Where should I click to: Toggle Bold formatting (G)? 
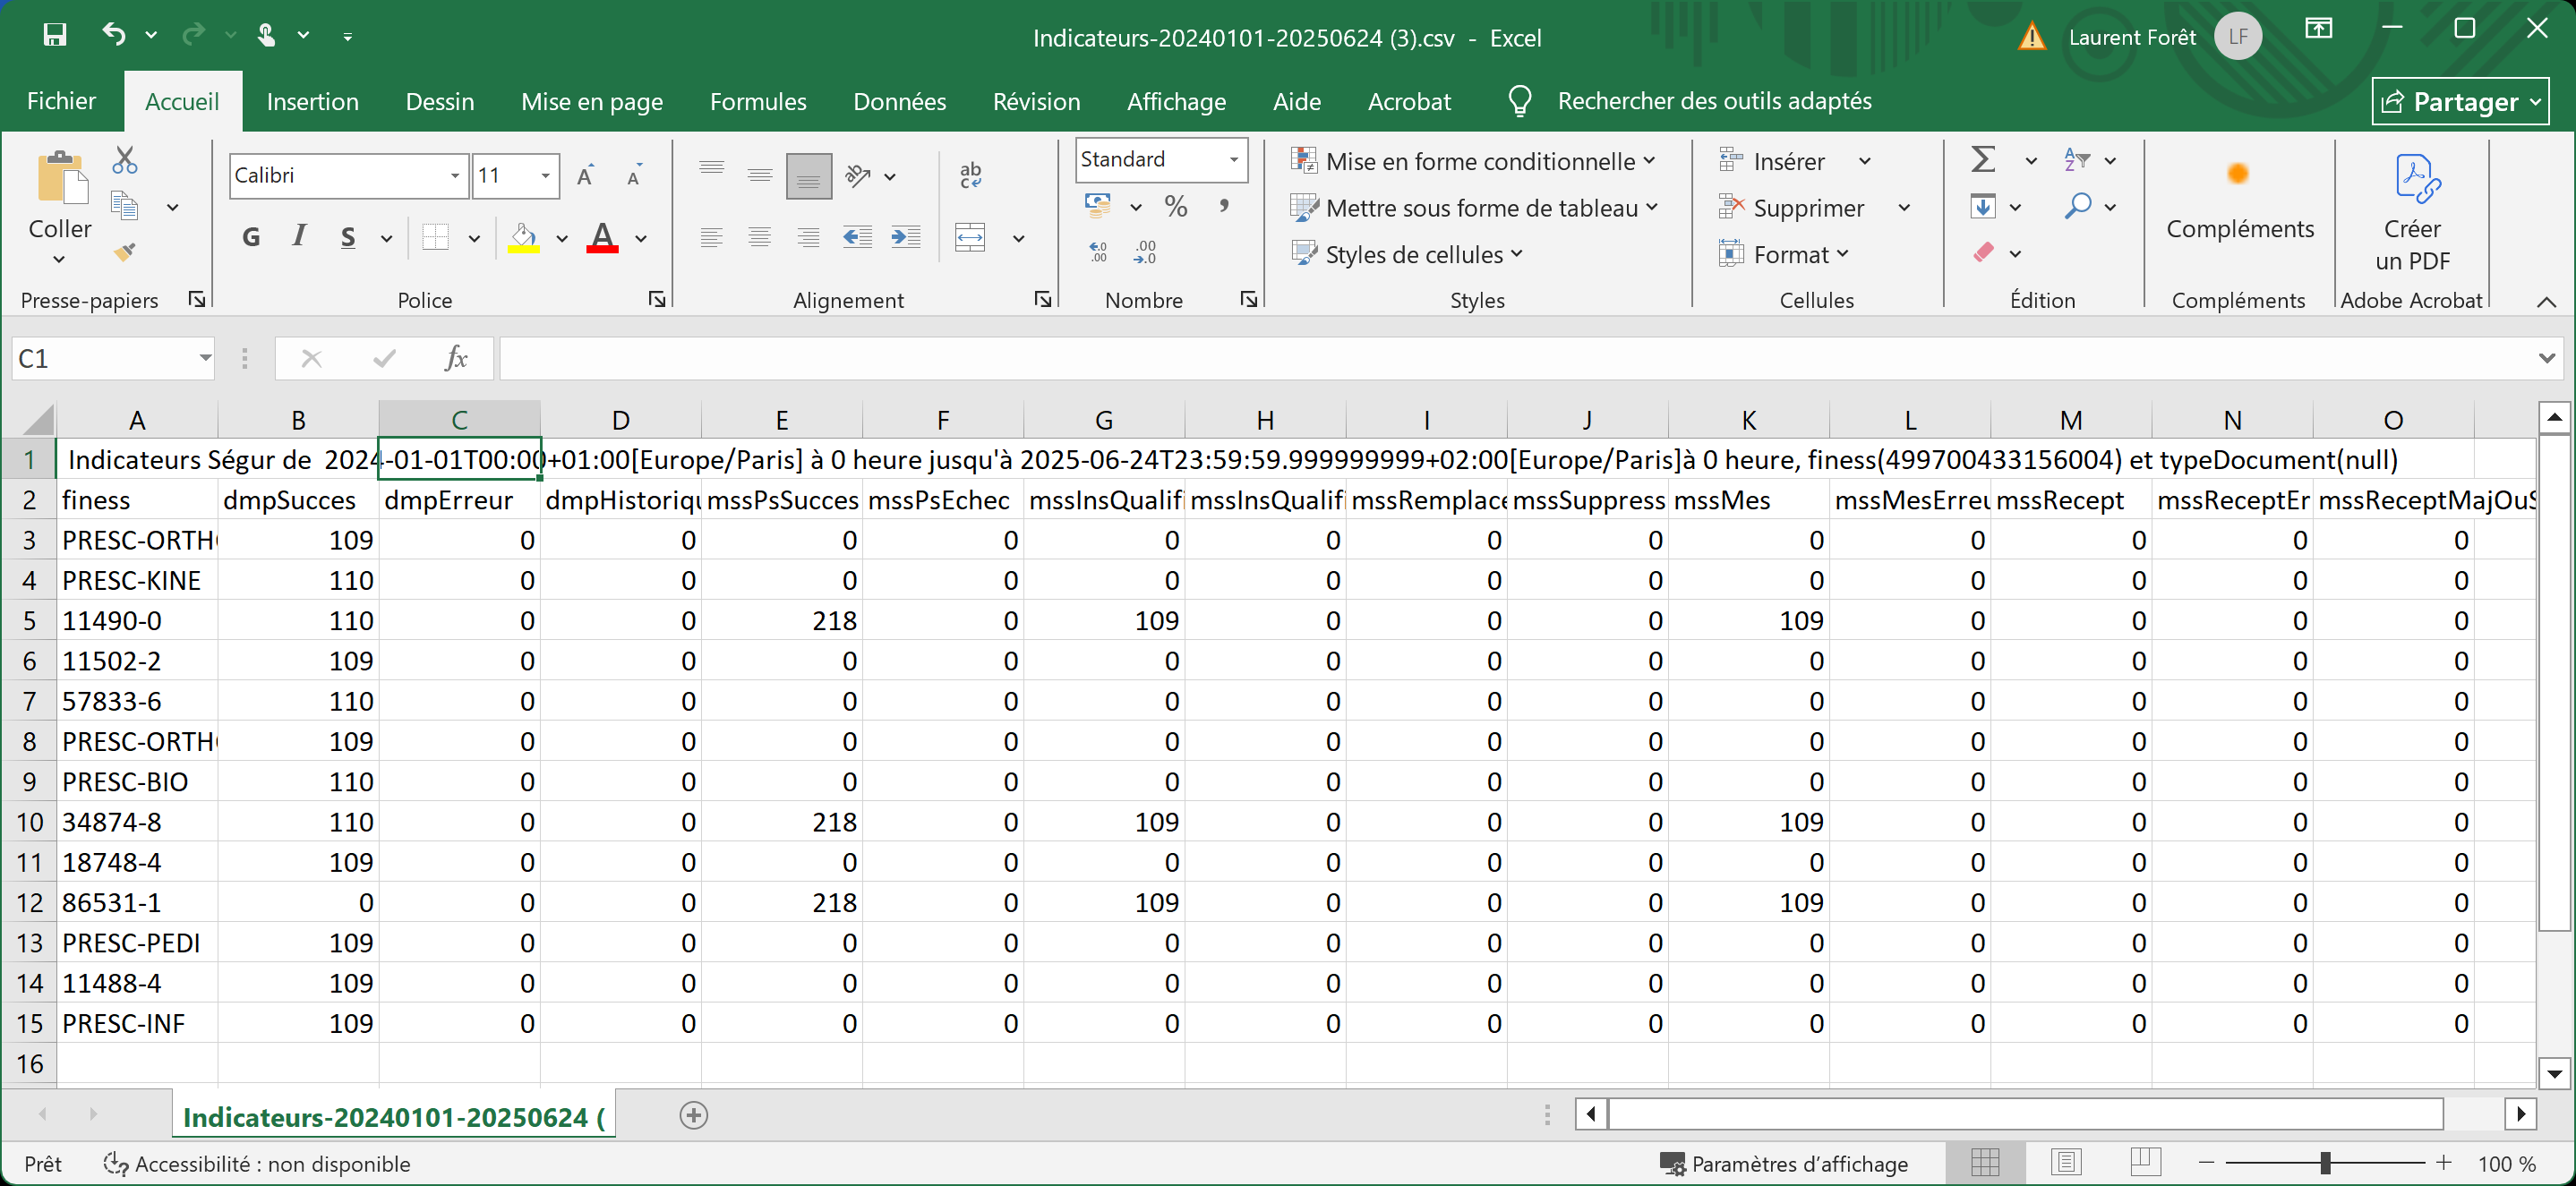click(251, 238)
